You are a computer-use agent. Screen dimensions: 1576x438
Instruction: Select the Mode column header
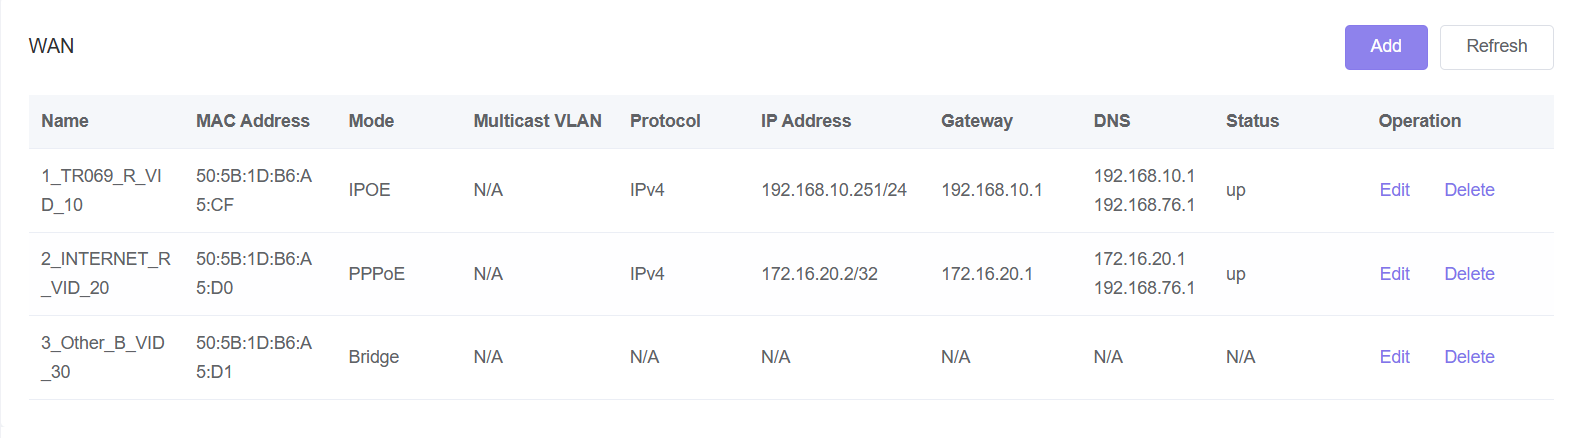[x=371, y=121]
